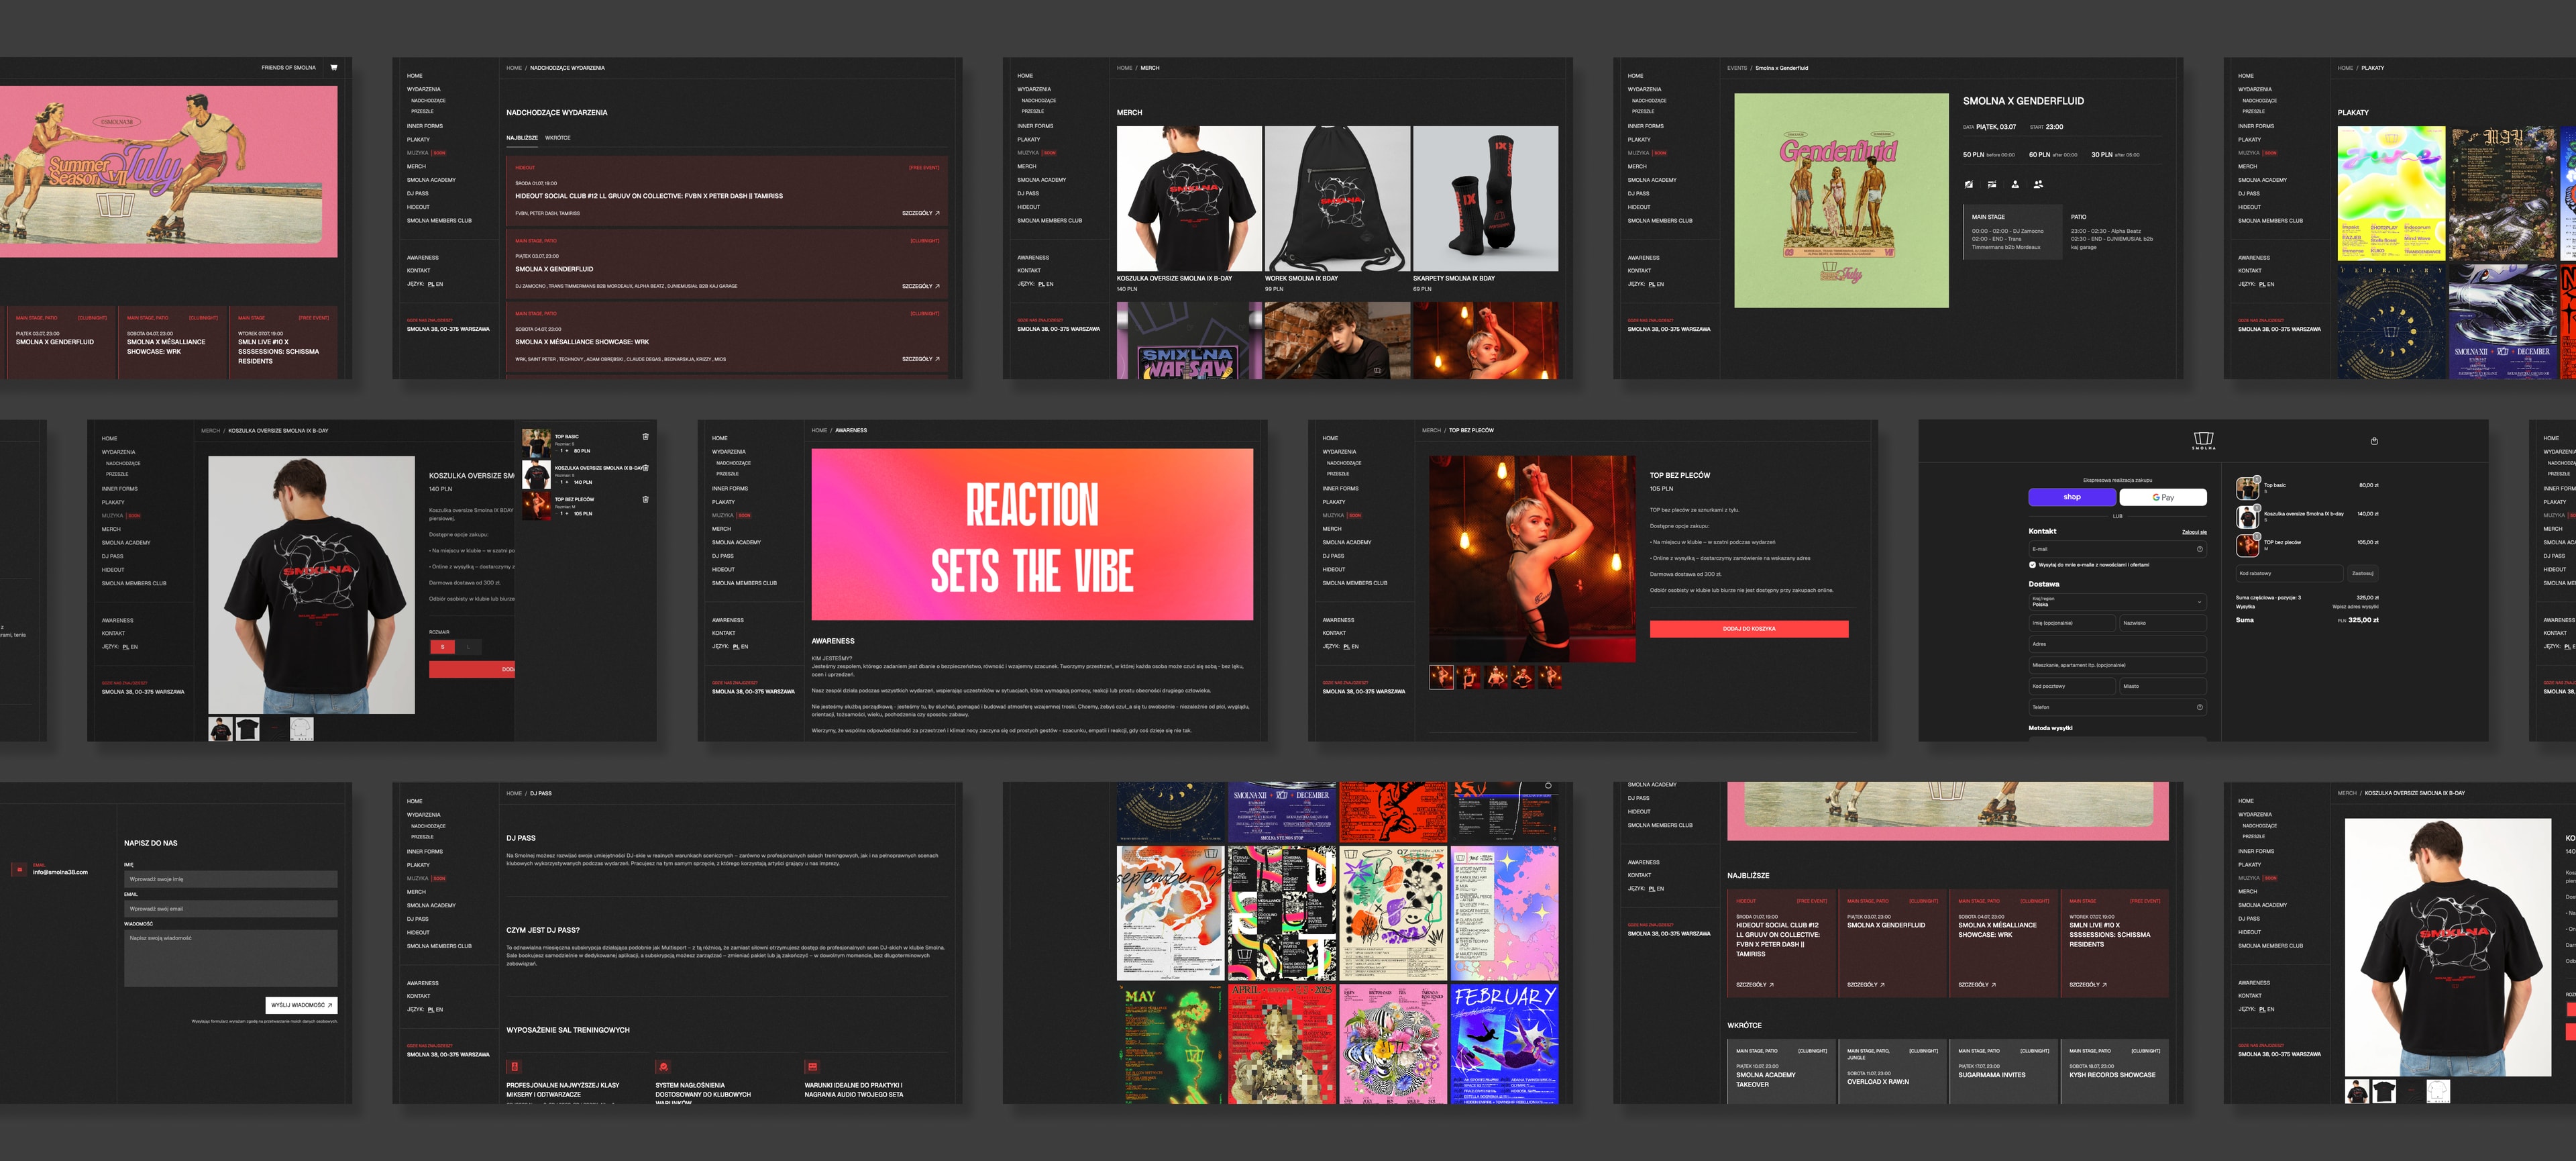Open the Kraj/region Polska dropdown
This screenshot has height=1161, width=2576.
pos(2117,602)
